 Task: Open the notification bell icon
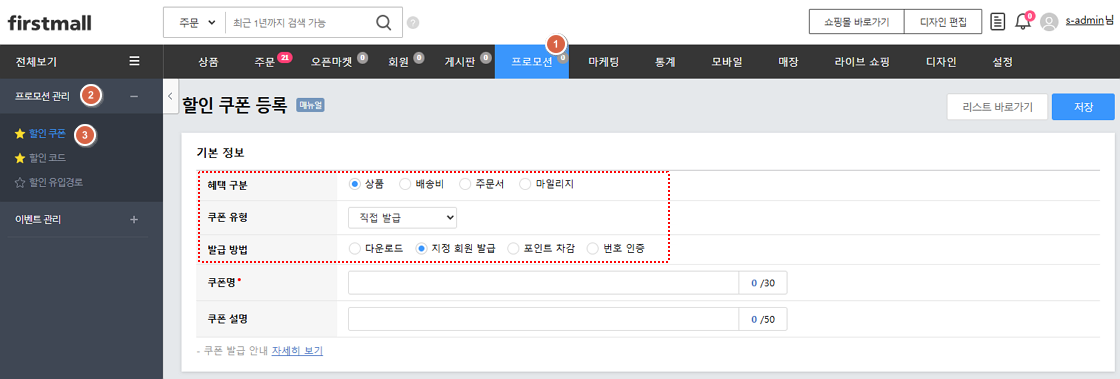click(1023, 21)
